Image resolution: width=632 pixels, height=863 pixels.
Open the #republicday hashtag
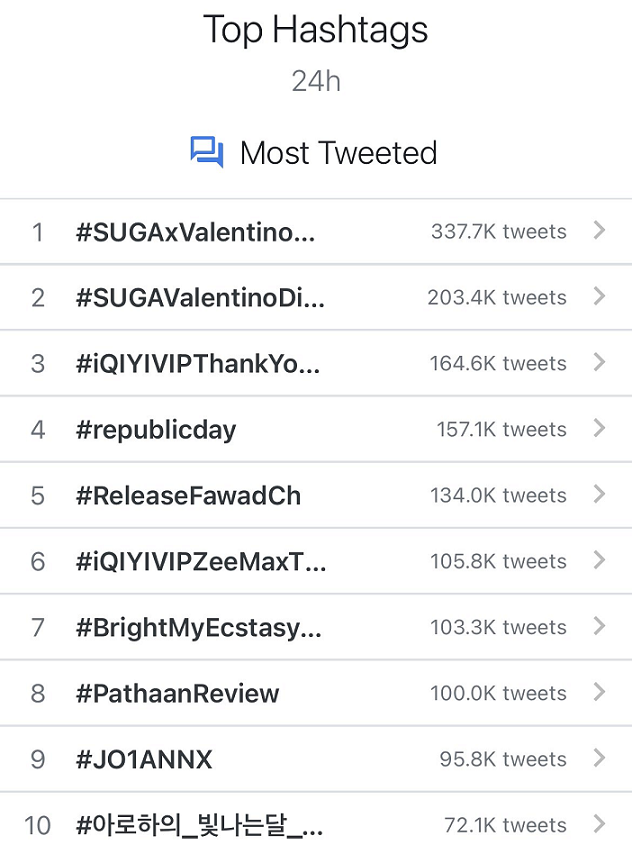coord(156,430)
